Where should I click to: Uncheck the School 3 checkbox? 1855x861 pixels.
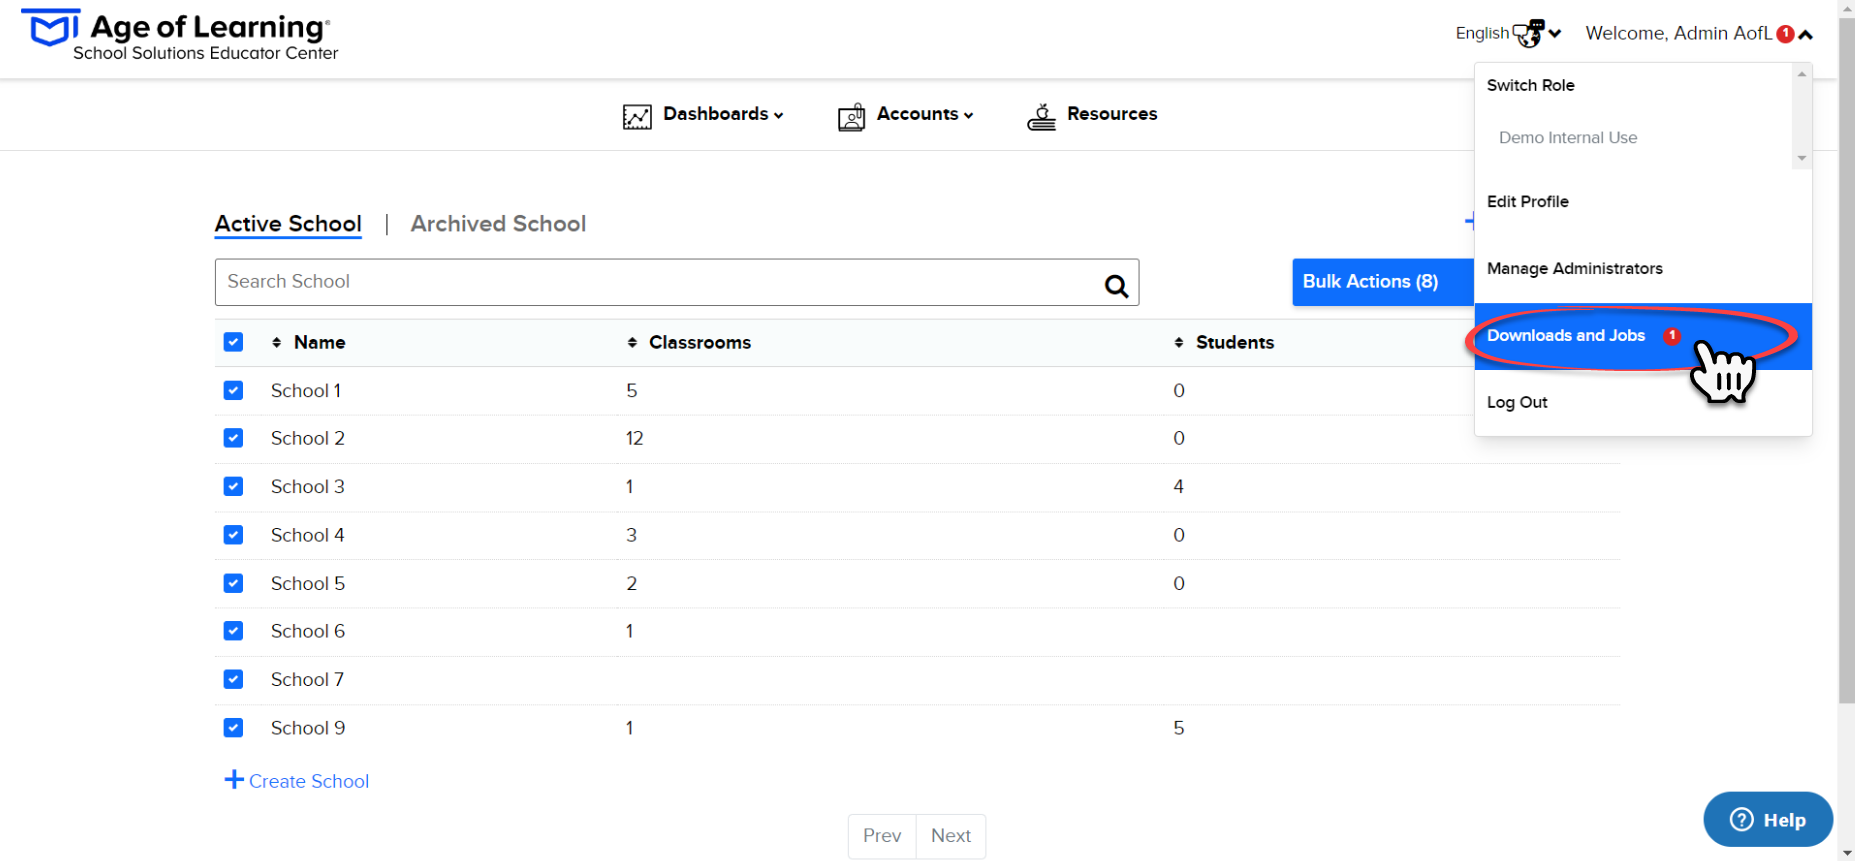pyautogui.click(x=233, y=486)
